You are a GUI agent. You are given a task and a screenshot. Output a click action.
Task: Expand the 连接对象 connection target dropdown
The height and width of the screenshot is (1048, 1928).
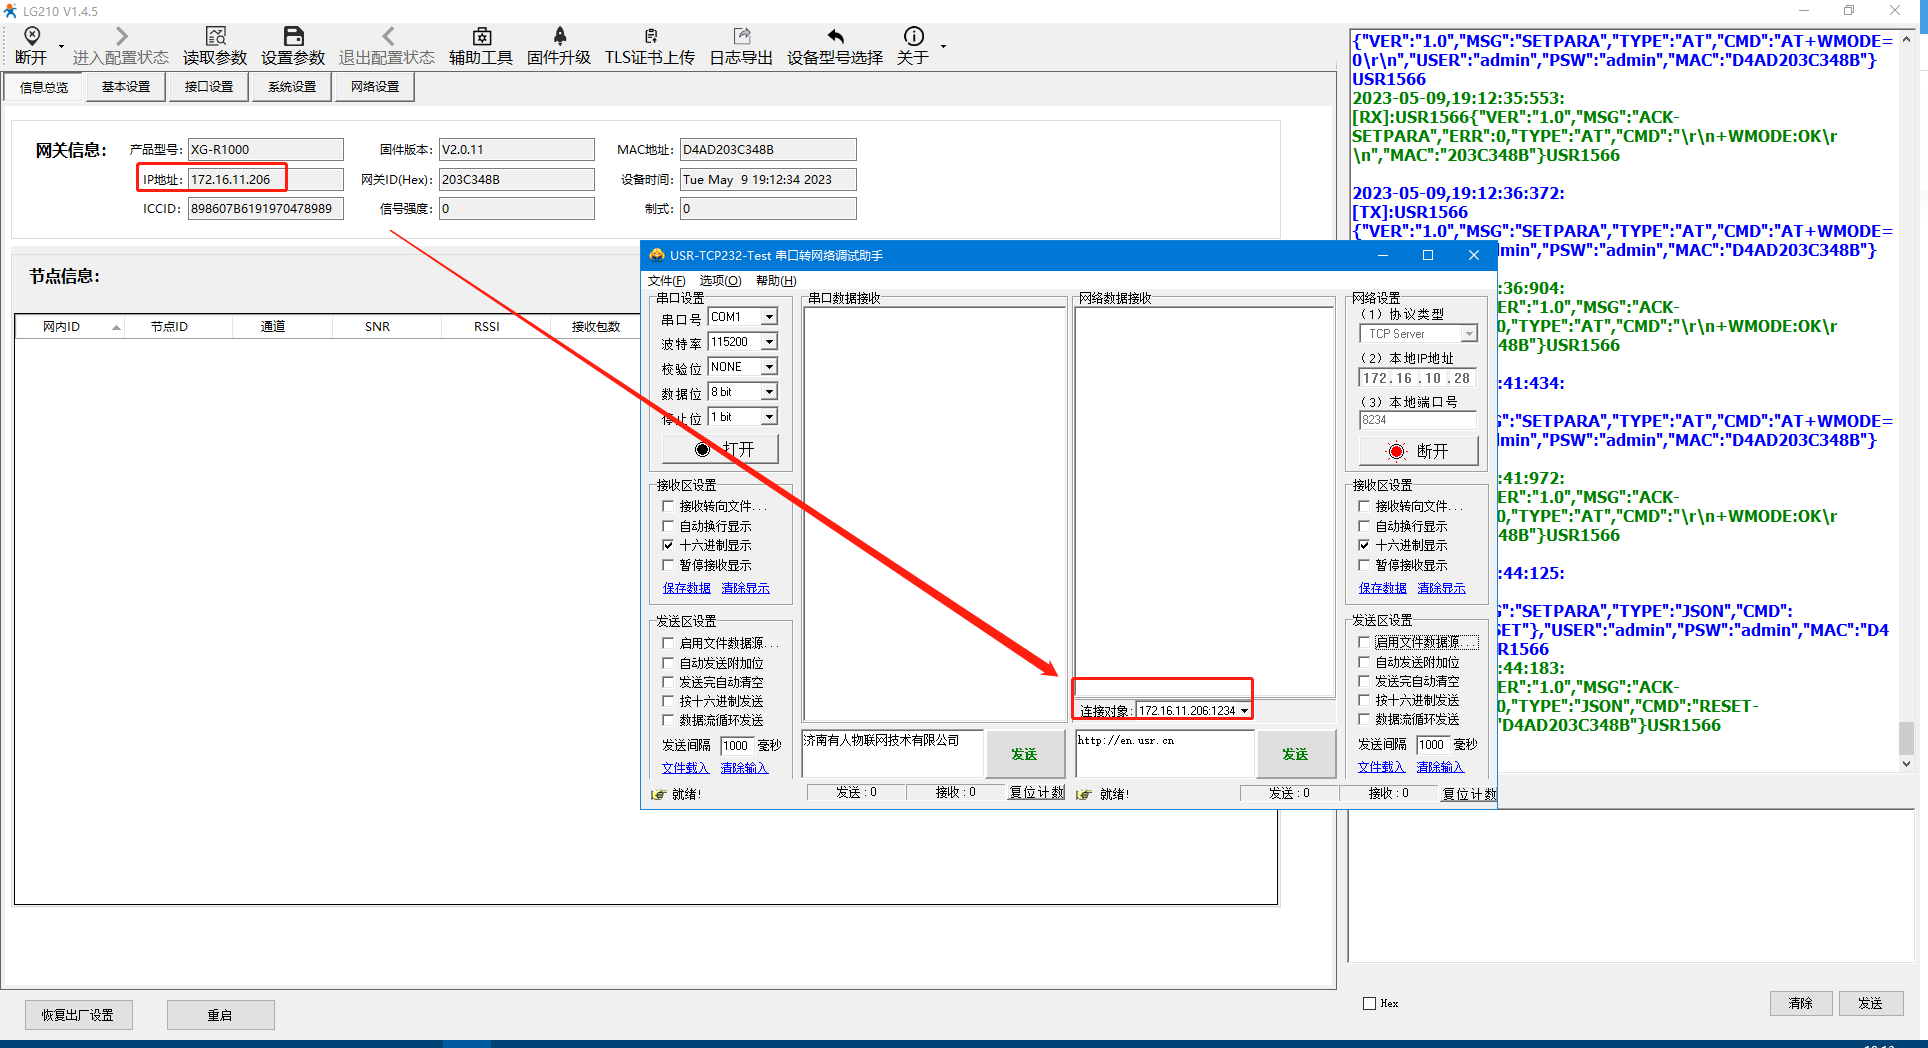(x=1244, y=711)
